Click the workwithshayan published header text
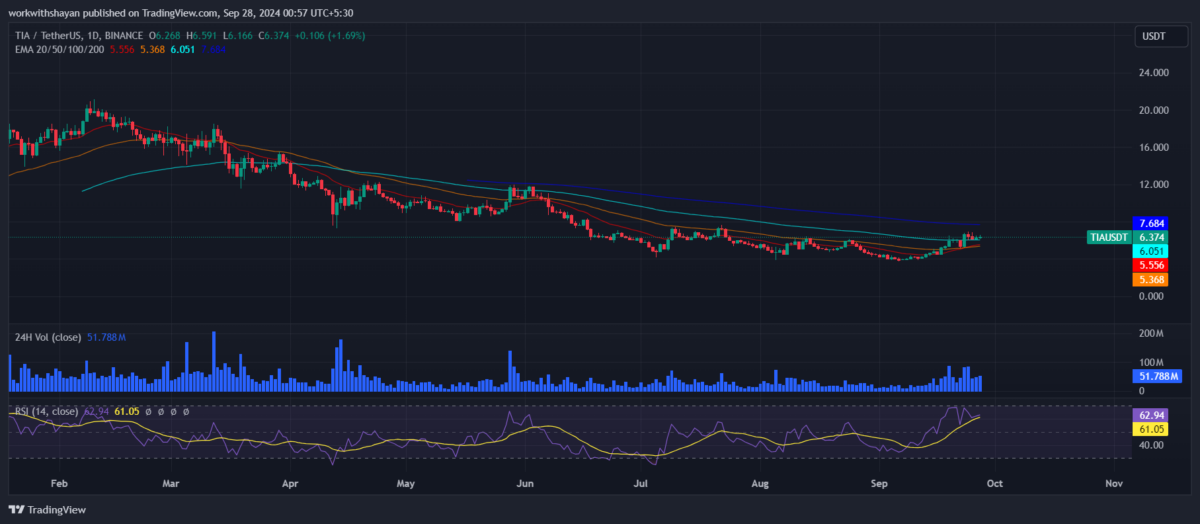 (174, 12)
